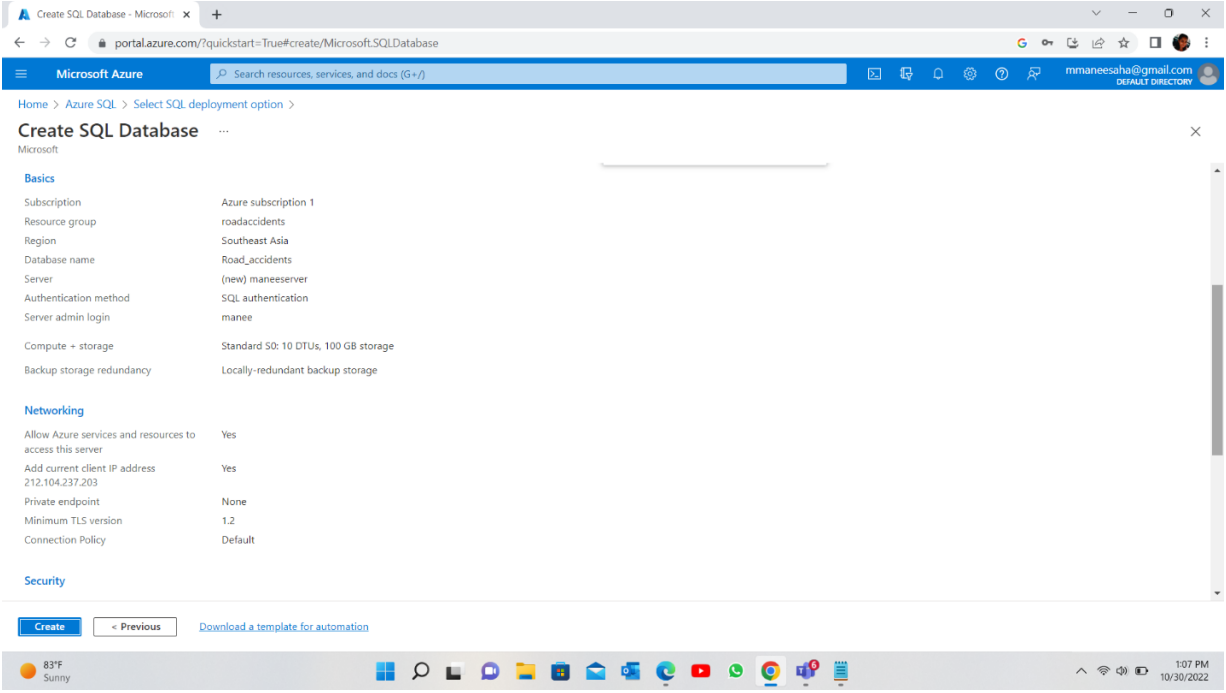Click the Previous button
The width and height of the screenshot is (1226, 693).
[135, 627]
